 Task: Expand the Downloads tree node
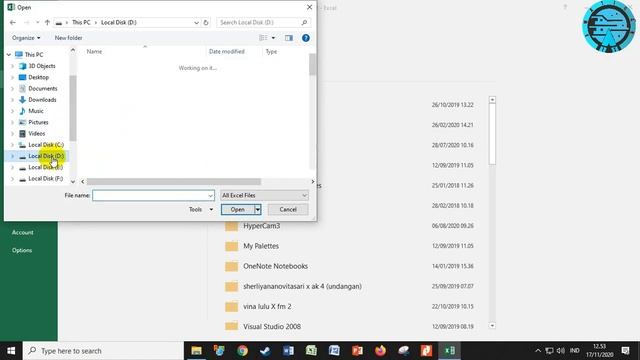coord(12,100)
